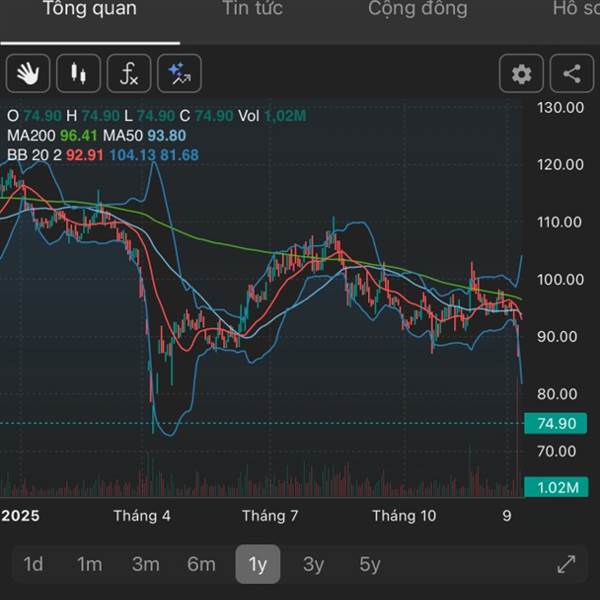Tap the AI sparkle chart analysis icon
Viewport: 600px width, 600px height.
point(179,73)
